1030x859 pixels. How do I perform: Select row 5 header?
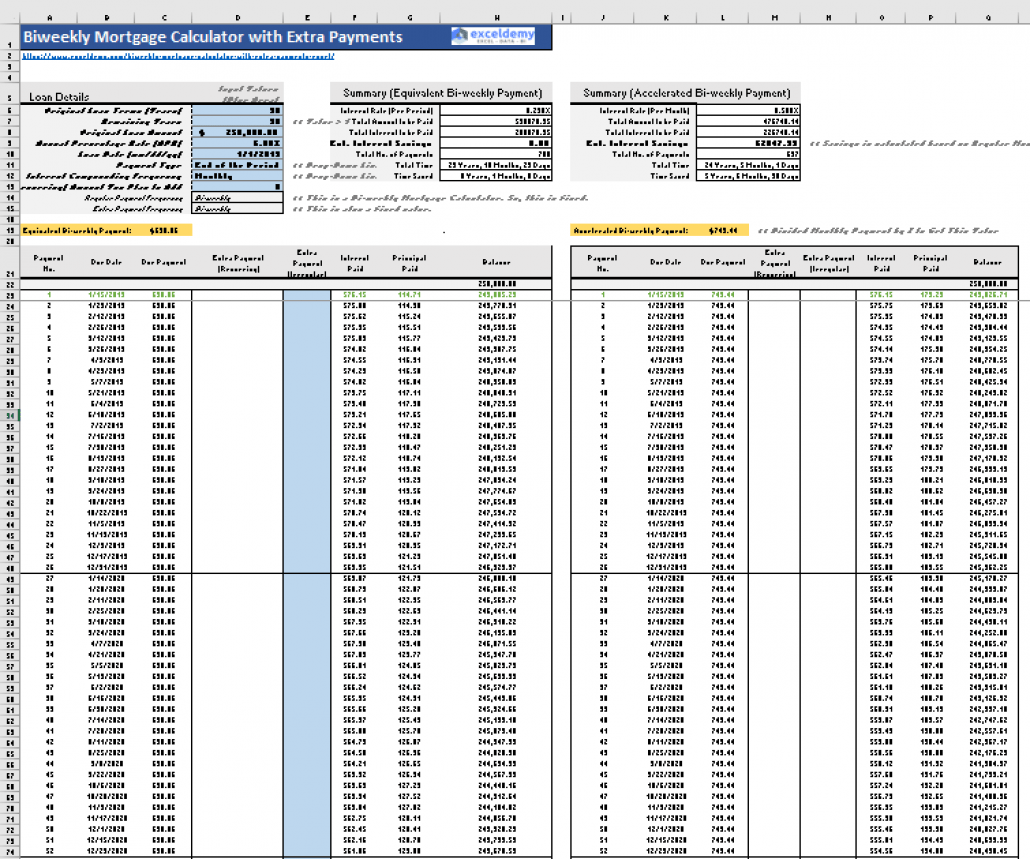[x=10, y=93]
